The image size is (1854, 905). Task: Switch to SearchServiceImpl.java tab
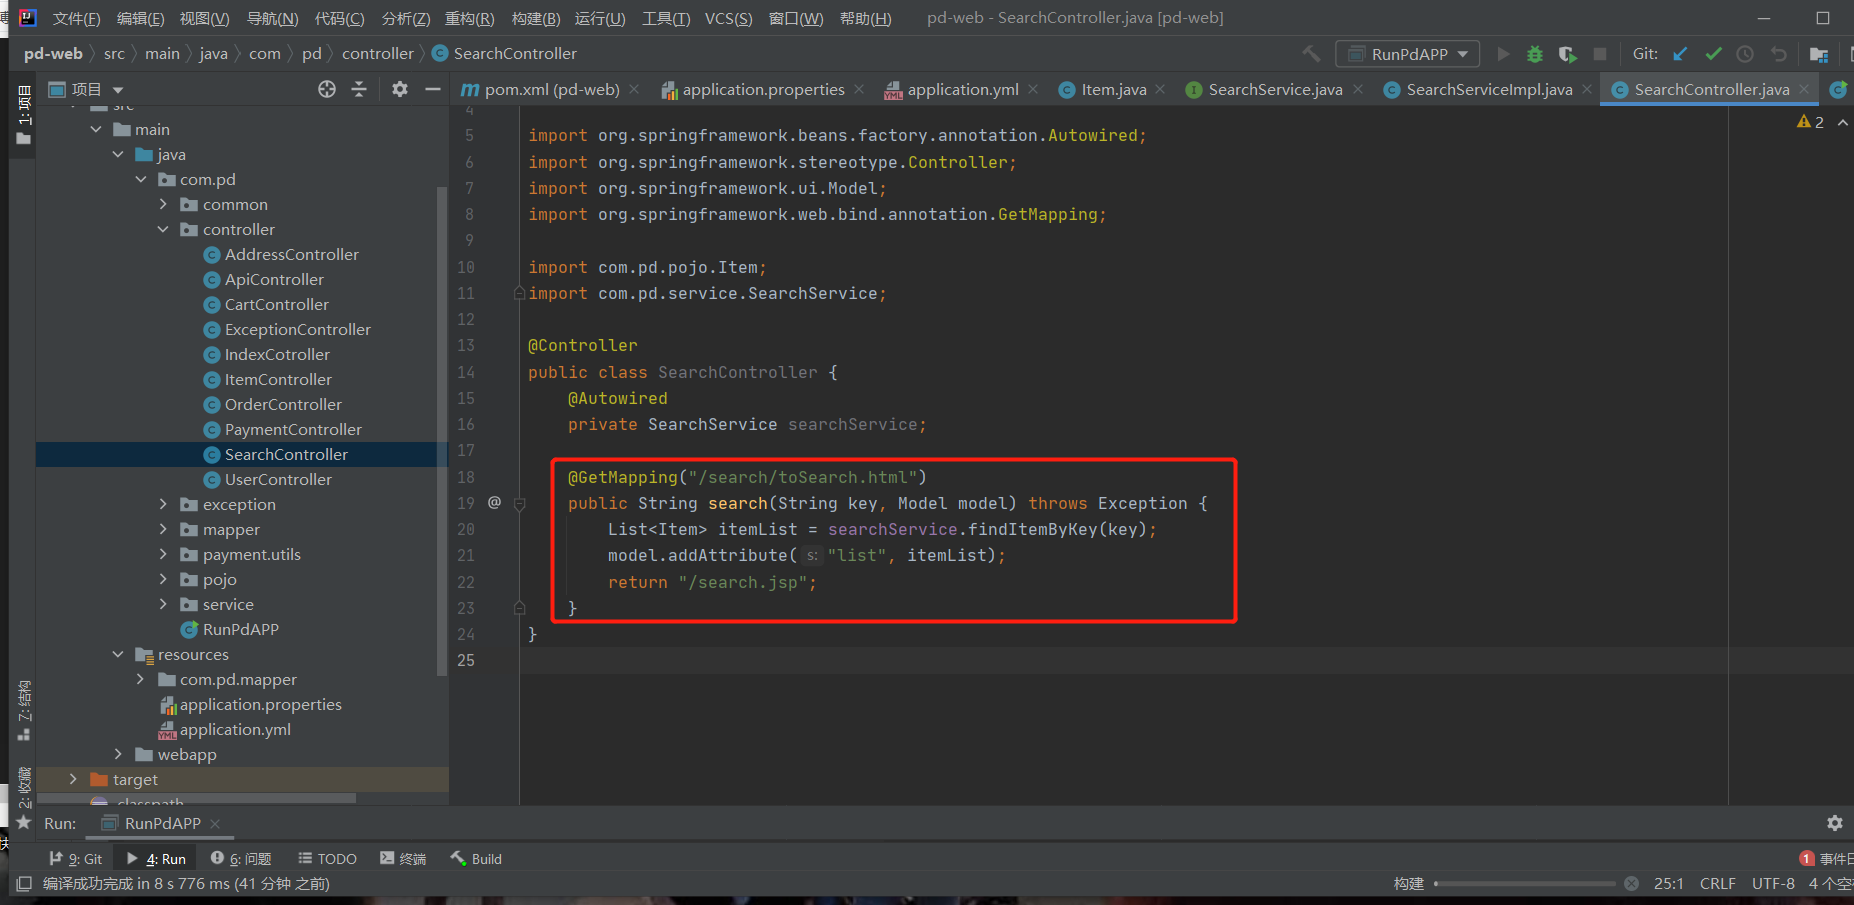[1488, 89]
